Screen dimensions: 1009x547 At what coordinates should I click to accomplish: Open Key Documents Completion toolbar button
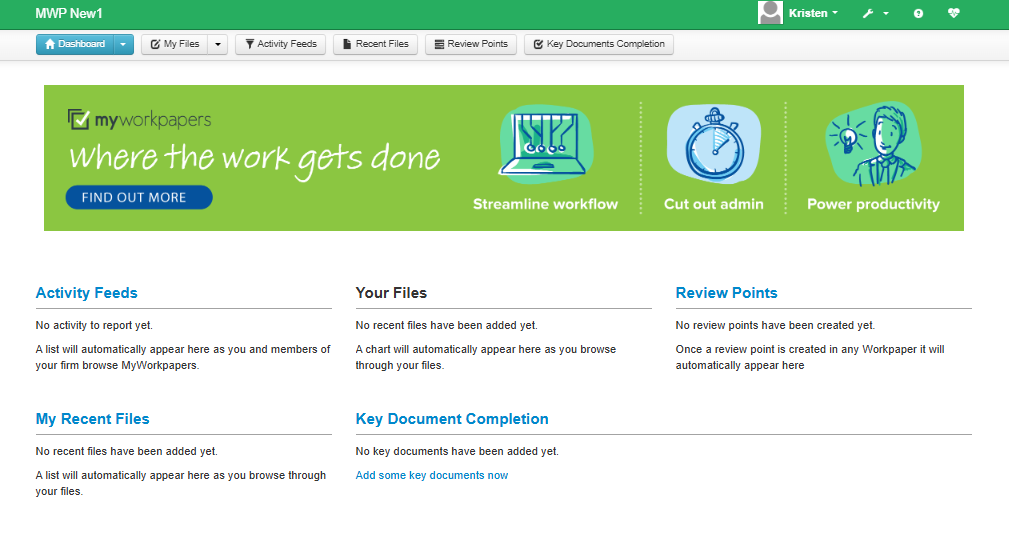[599, 44]
